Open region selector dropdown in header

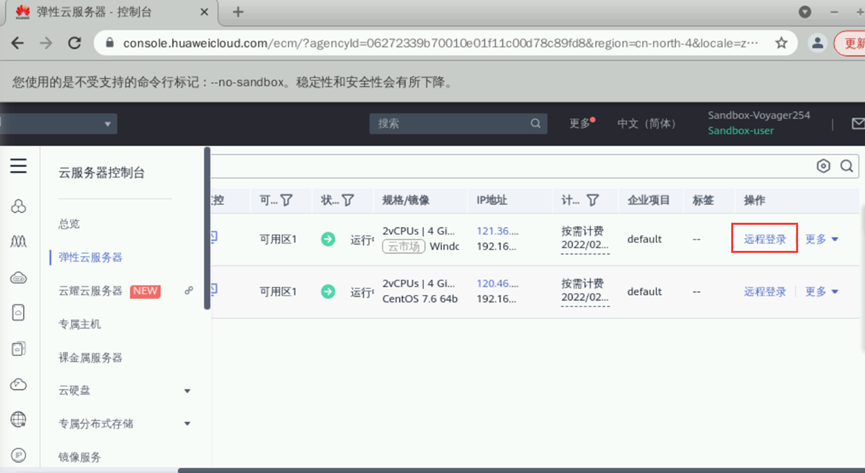pyautogui.click(x=58, y=124)
